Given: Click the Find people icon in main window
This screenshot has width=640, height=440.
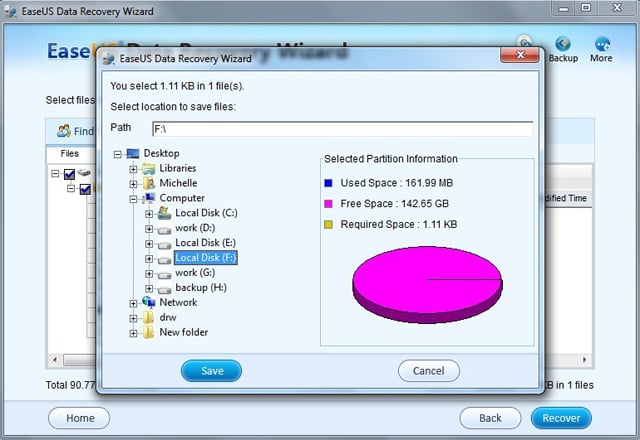Looking at the screenshot, I should [64, 131].
